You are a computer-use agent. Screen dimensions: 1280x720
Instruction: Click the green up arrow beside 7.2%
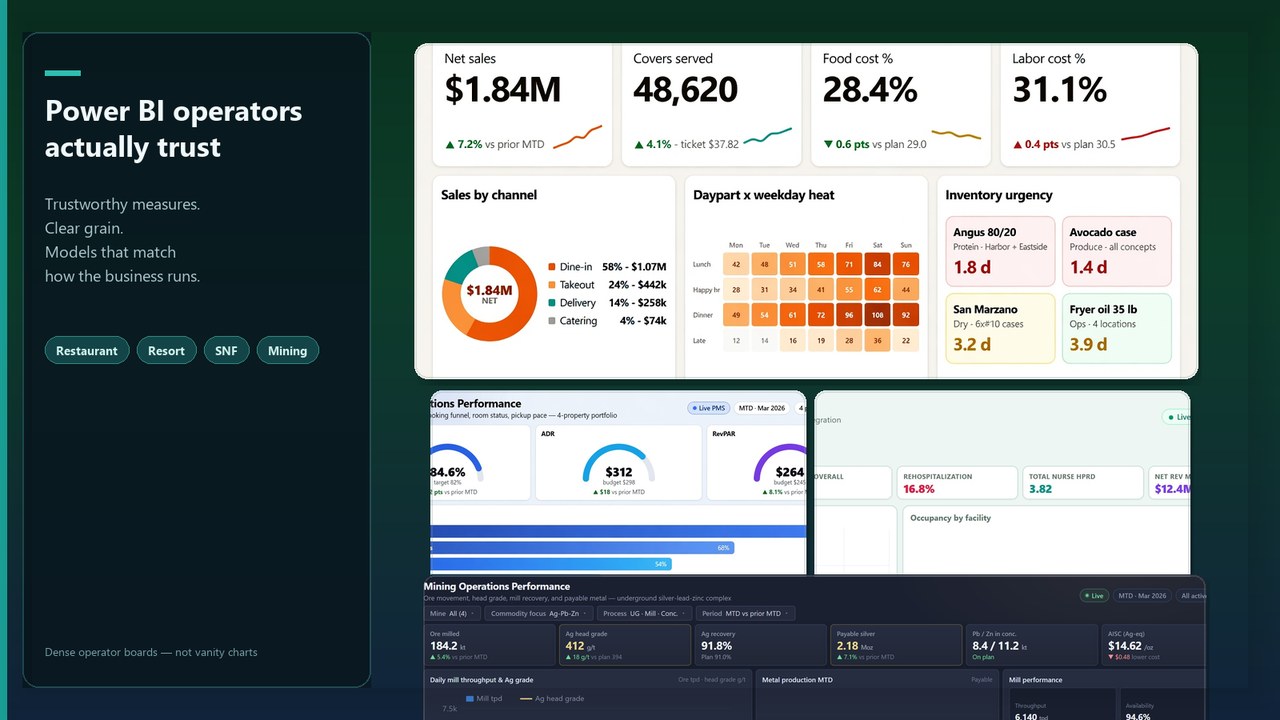click(x=450, y=145)
